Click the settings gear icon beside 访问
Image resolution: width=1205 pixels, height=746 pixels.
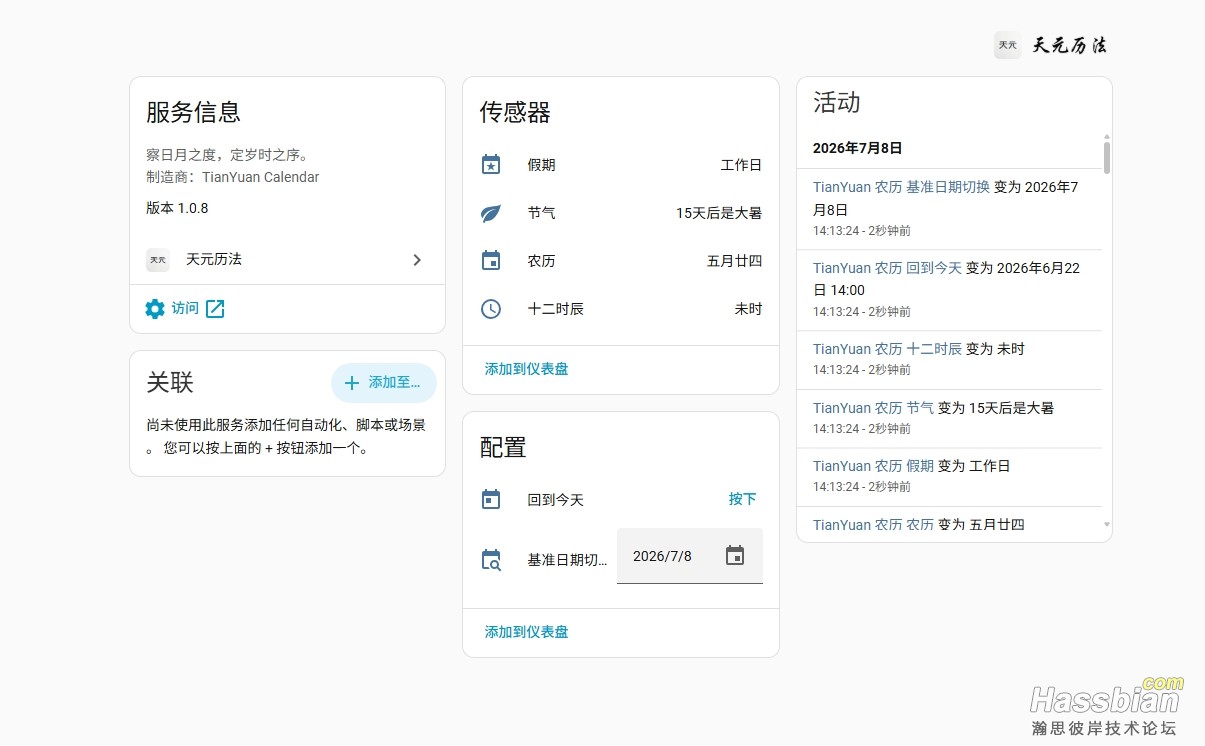(155, 308)
